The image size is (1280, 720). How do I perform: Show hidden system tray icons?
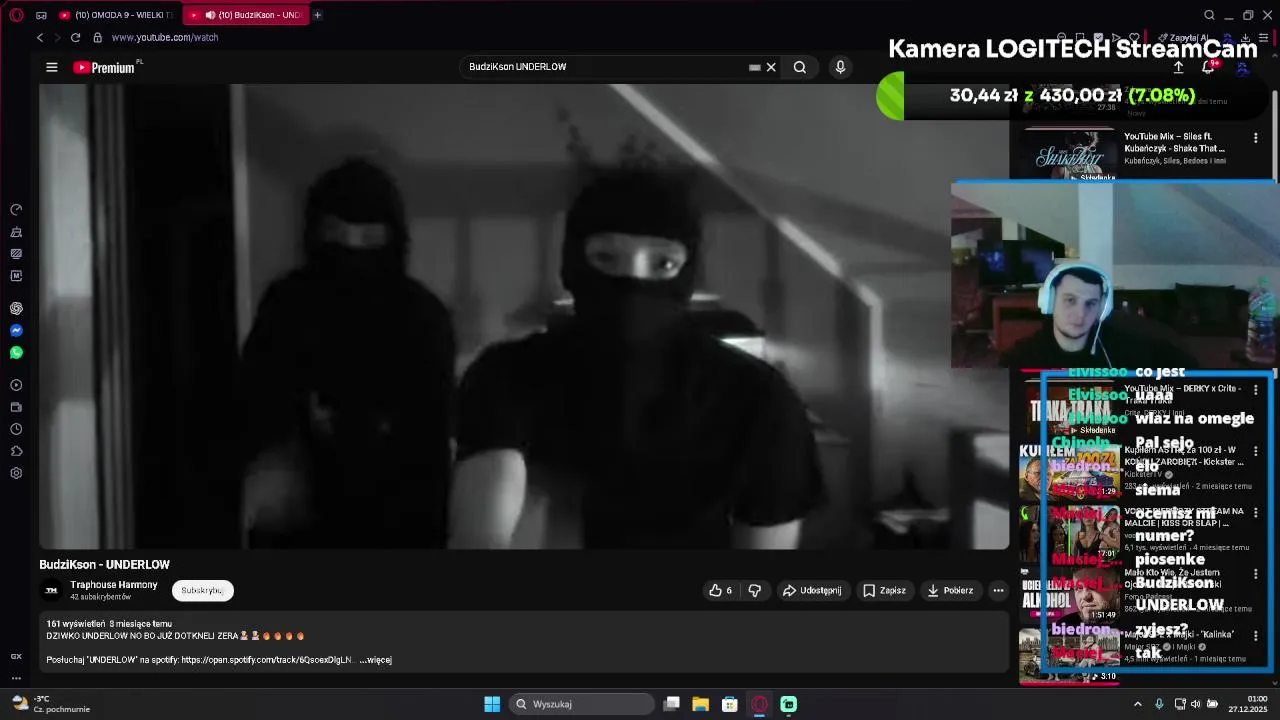[1137, 704]
